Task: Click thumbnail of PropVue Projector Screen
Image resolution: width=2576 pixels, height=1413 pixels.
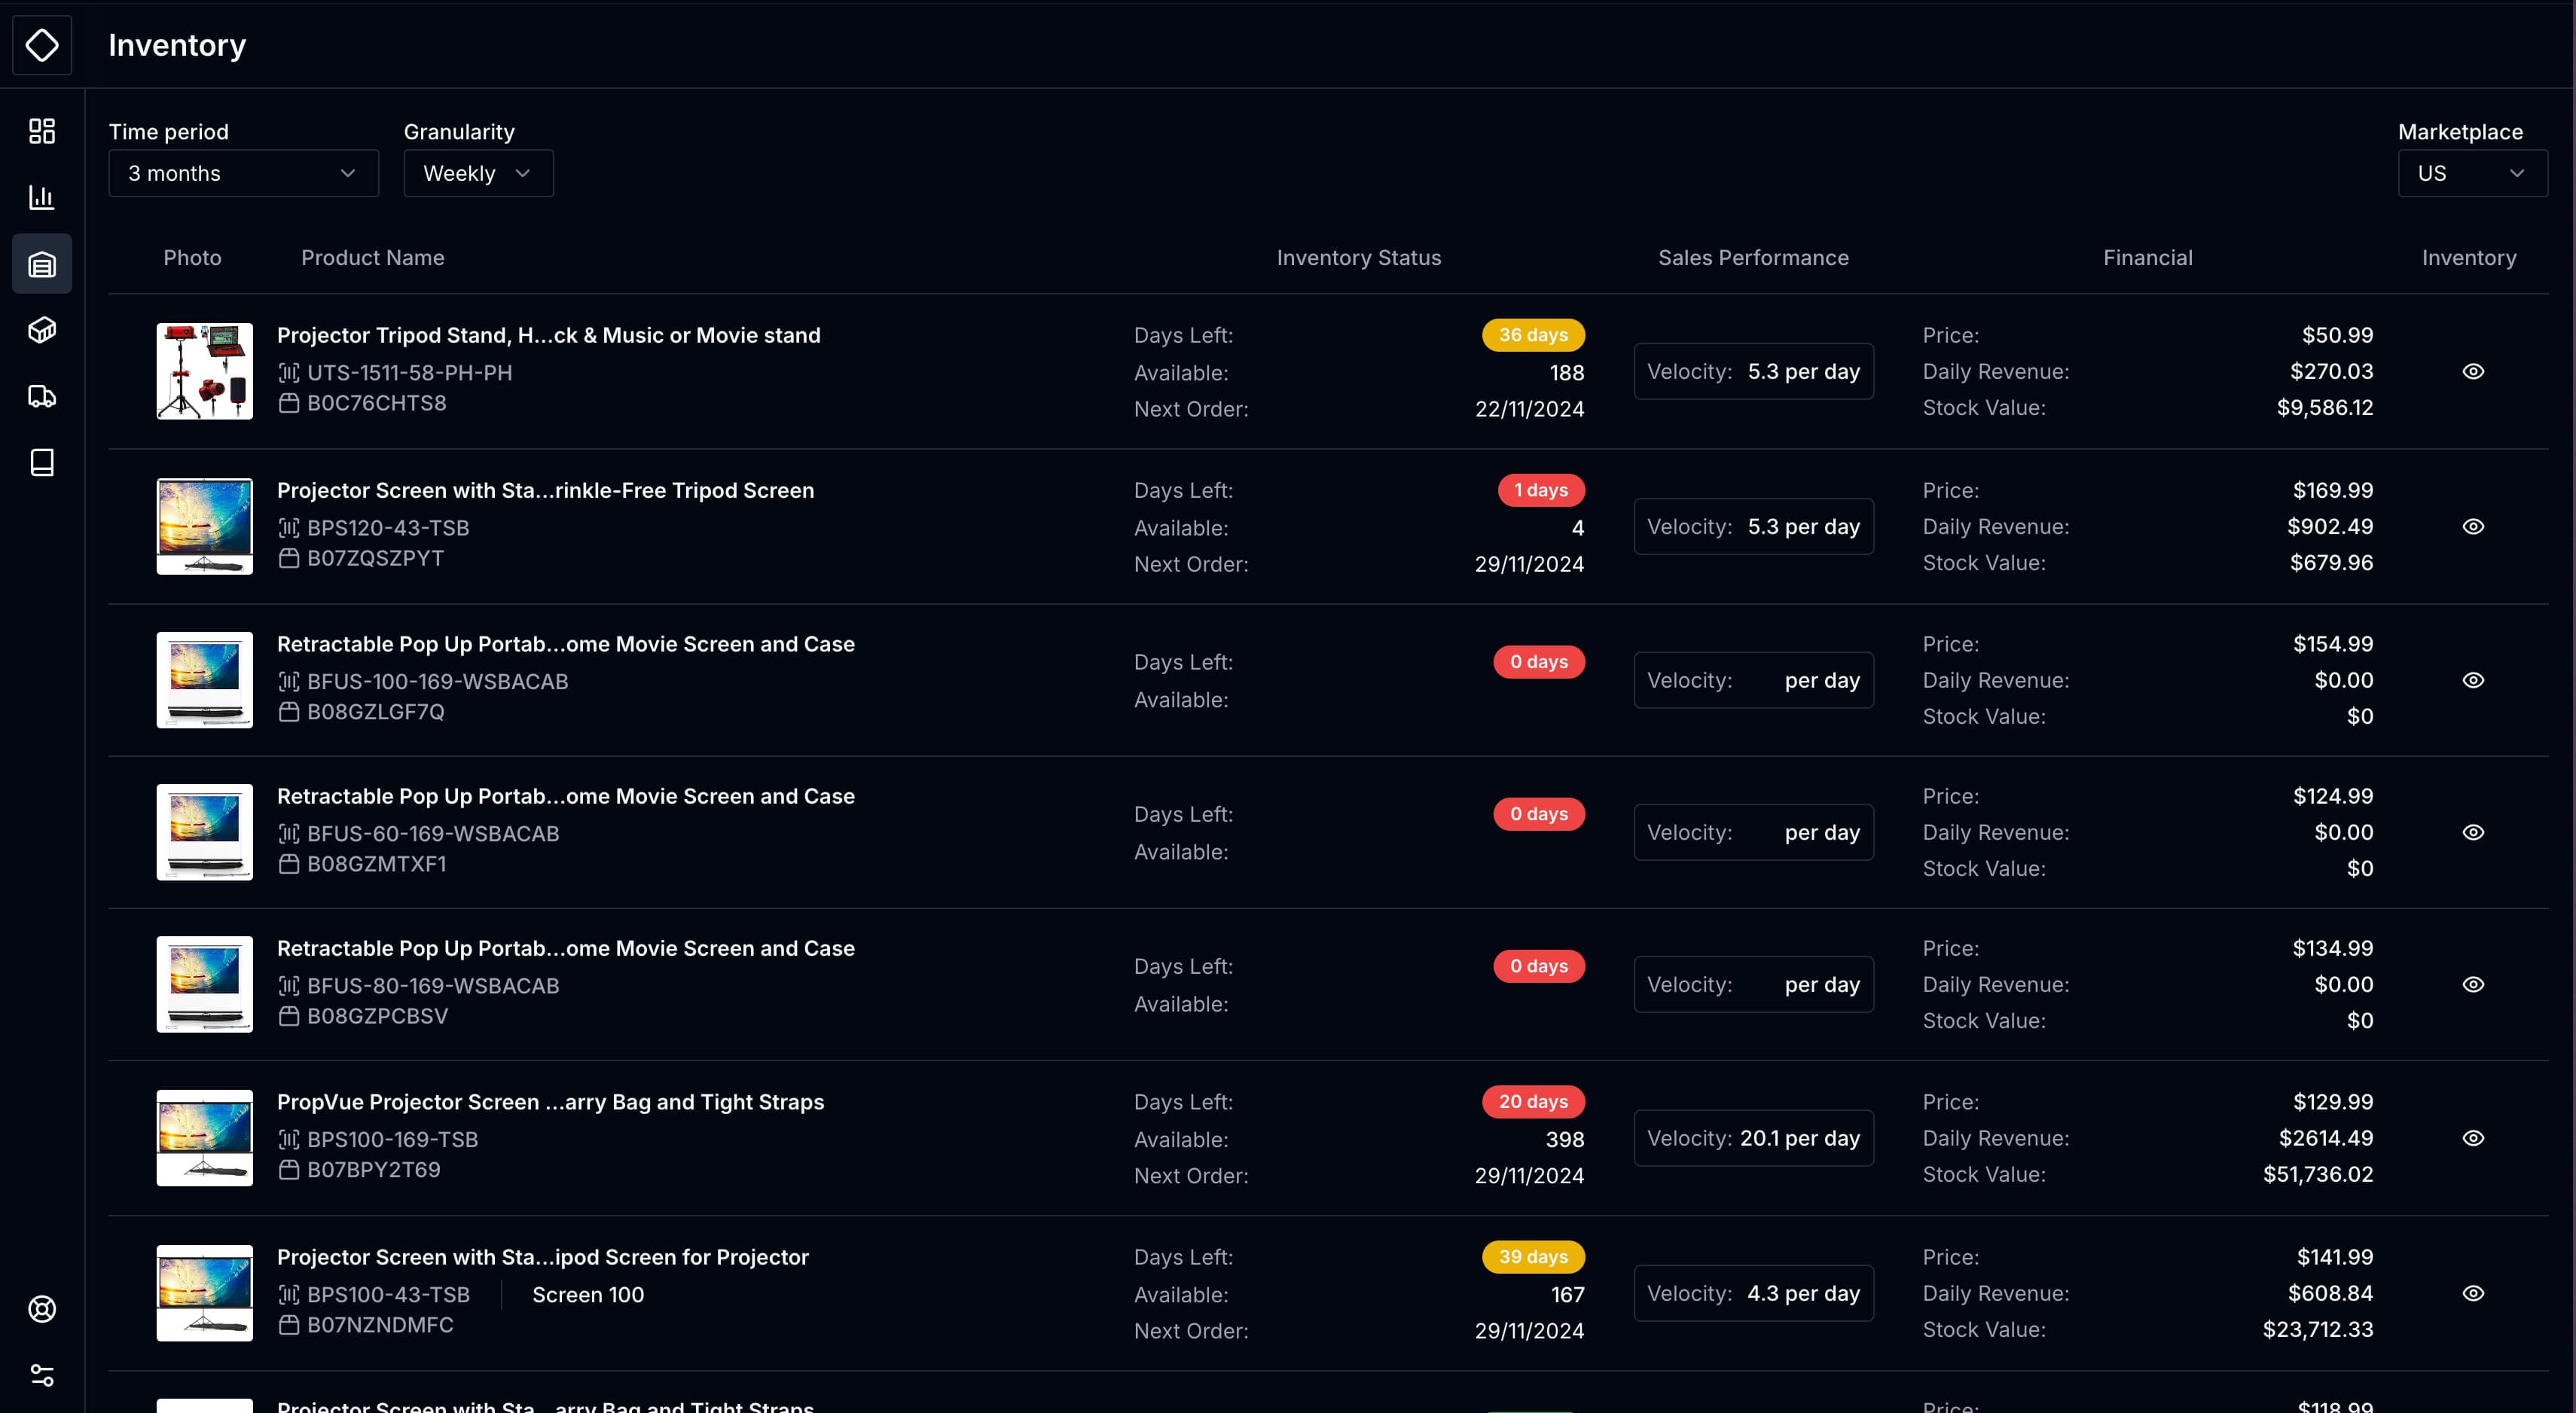Action: (x=205, y=1138)
